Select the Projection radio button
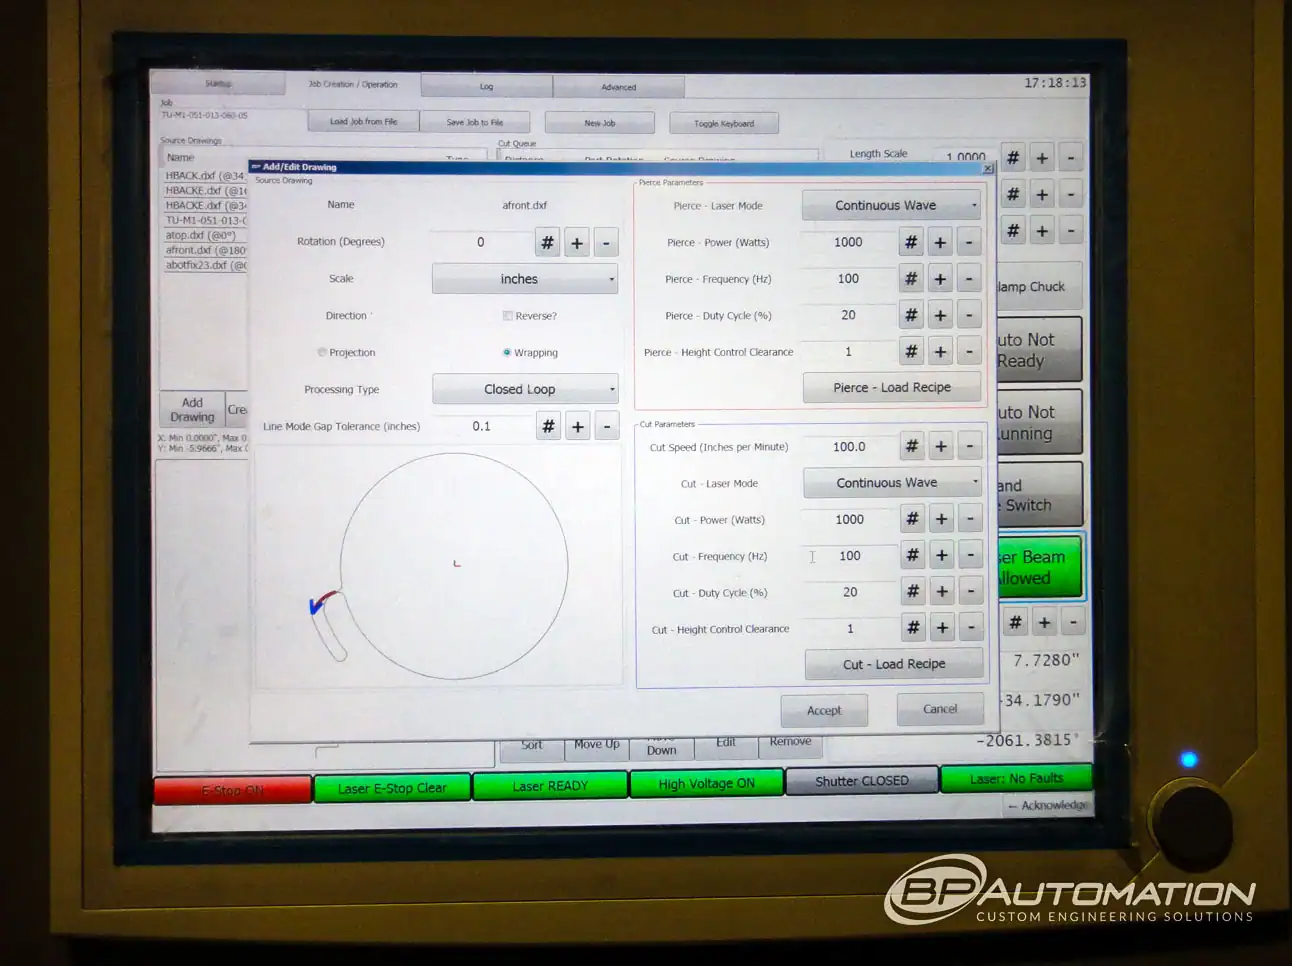The width and height of the screenshot is (1292, 966). coord(322,352)
